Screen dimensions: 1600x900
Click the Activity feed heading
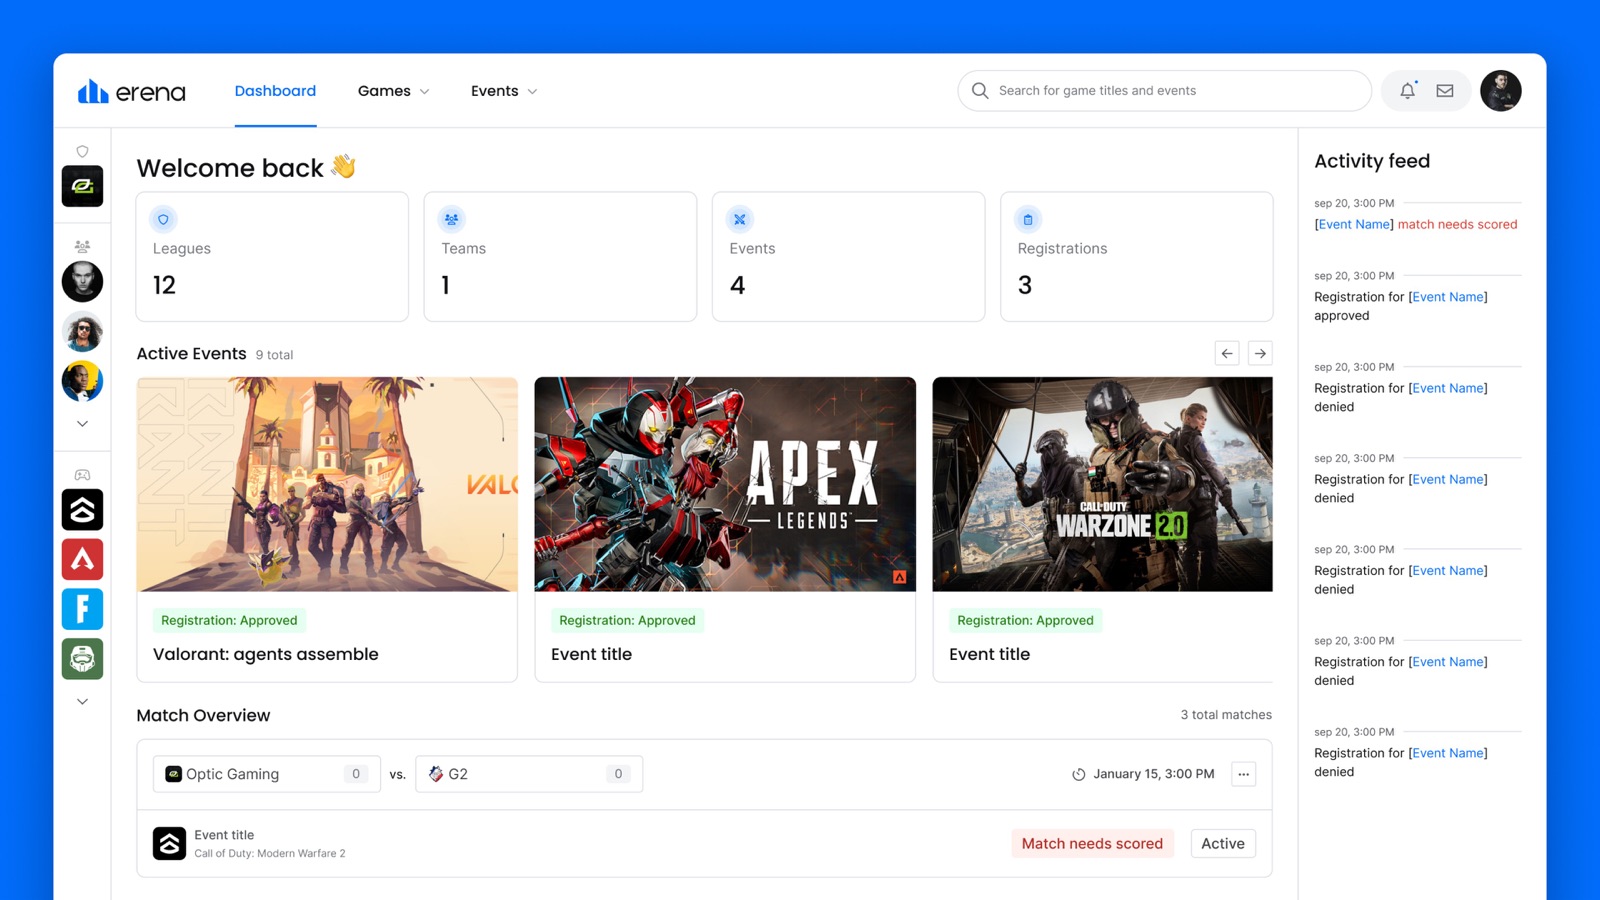click(1372, 161)
